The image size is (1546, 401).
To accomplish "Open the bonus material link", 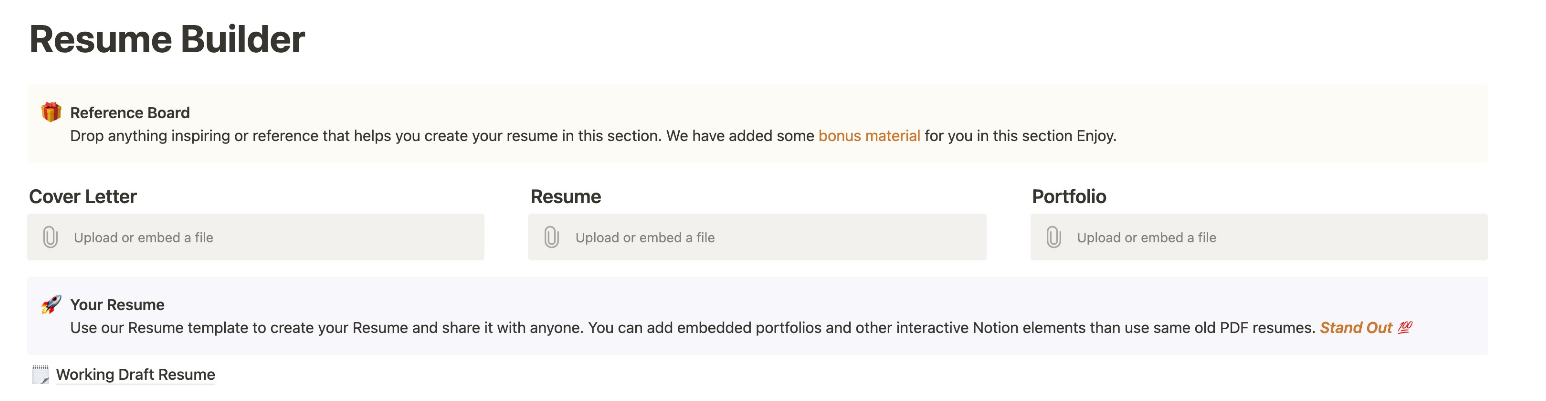I will click(869, 135).
